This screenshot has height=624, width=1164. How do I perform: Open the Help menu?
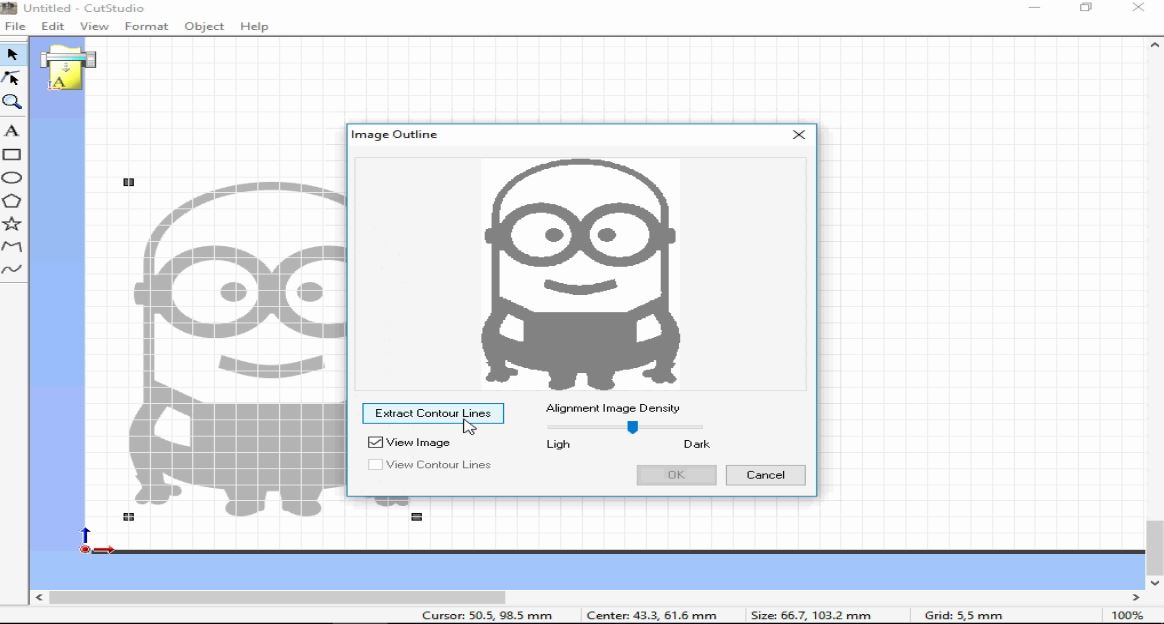(x=254, y=26)
